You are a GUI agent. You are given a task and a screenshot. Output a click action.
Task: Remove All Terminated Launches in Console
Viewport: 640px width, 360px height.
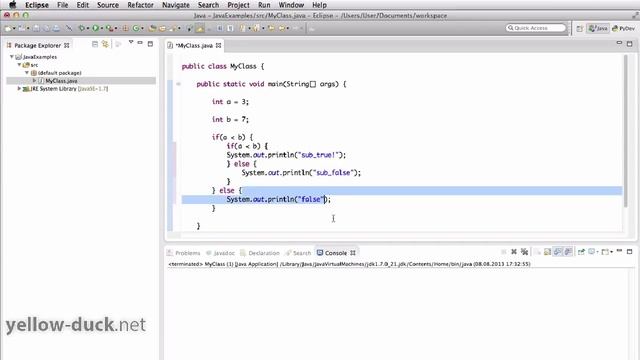pos(524,252)
